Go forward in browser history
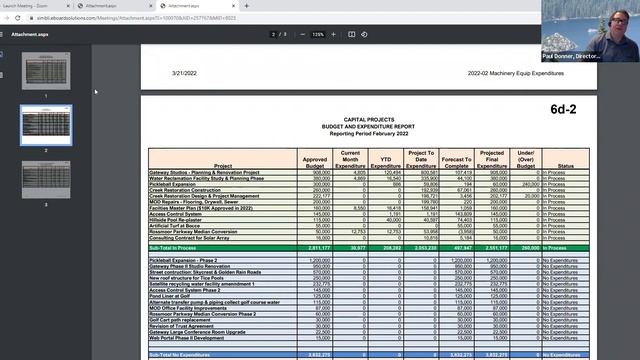640x360 pixels. tap(7, 18)
